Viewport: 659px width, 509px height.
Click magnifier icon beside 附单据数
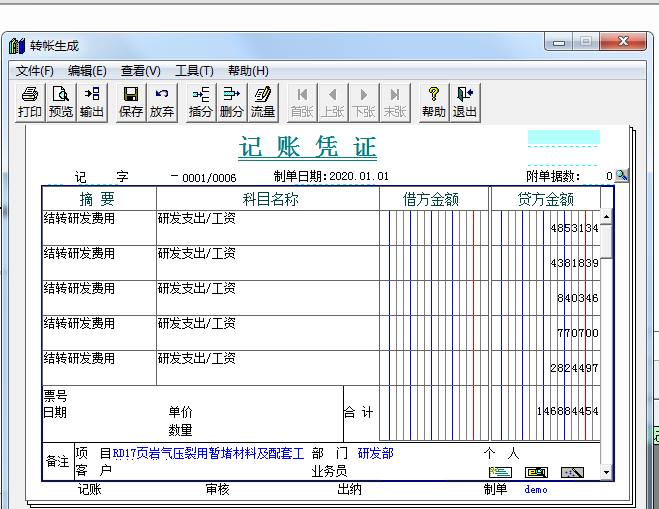tap(622, 175)
